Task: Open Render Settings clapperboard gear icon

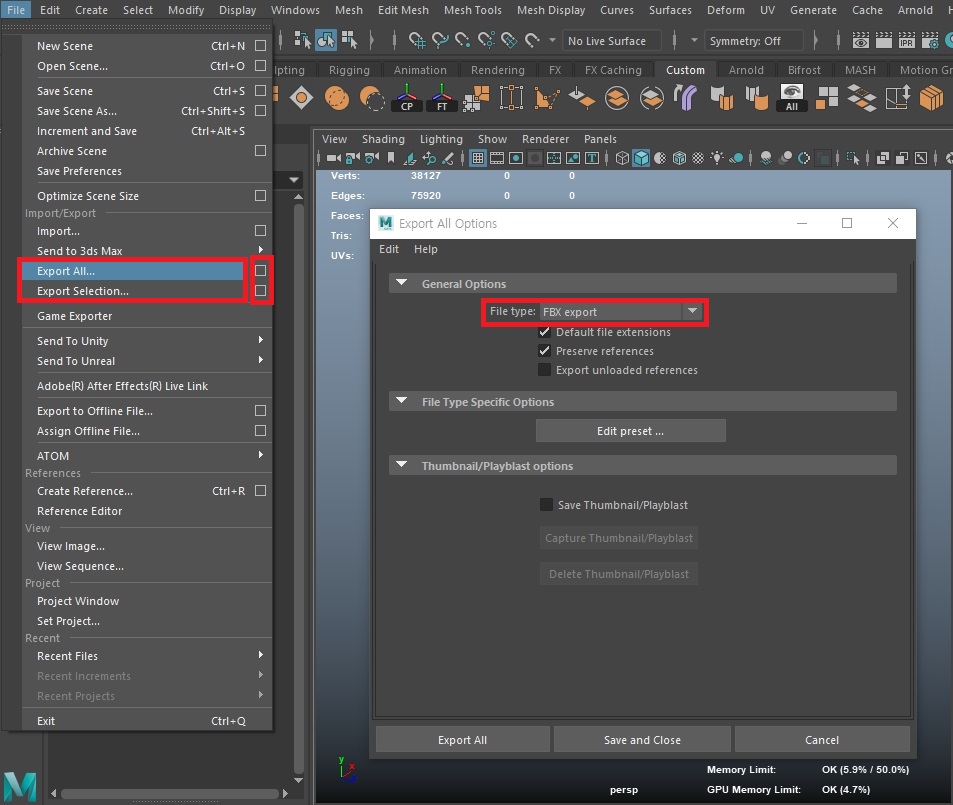Action: (x=930, y=40)
